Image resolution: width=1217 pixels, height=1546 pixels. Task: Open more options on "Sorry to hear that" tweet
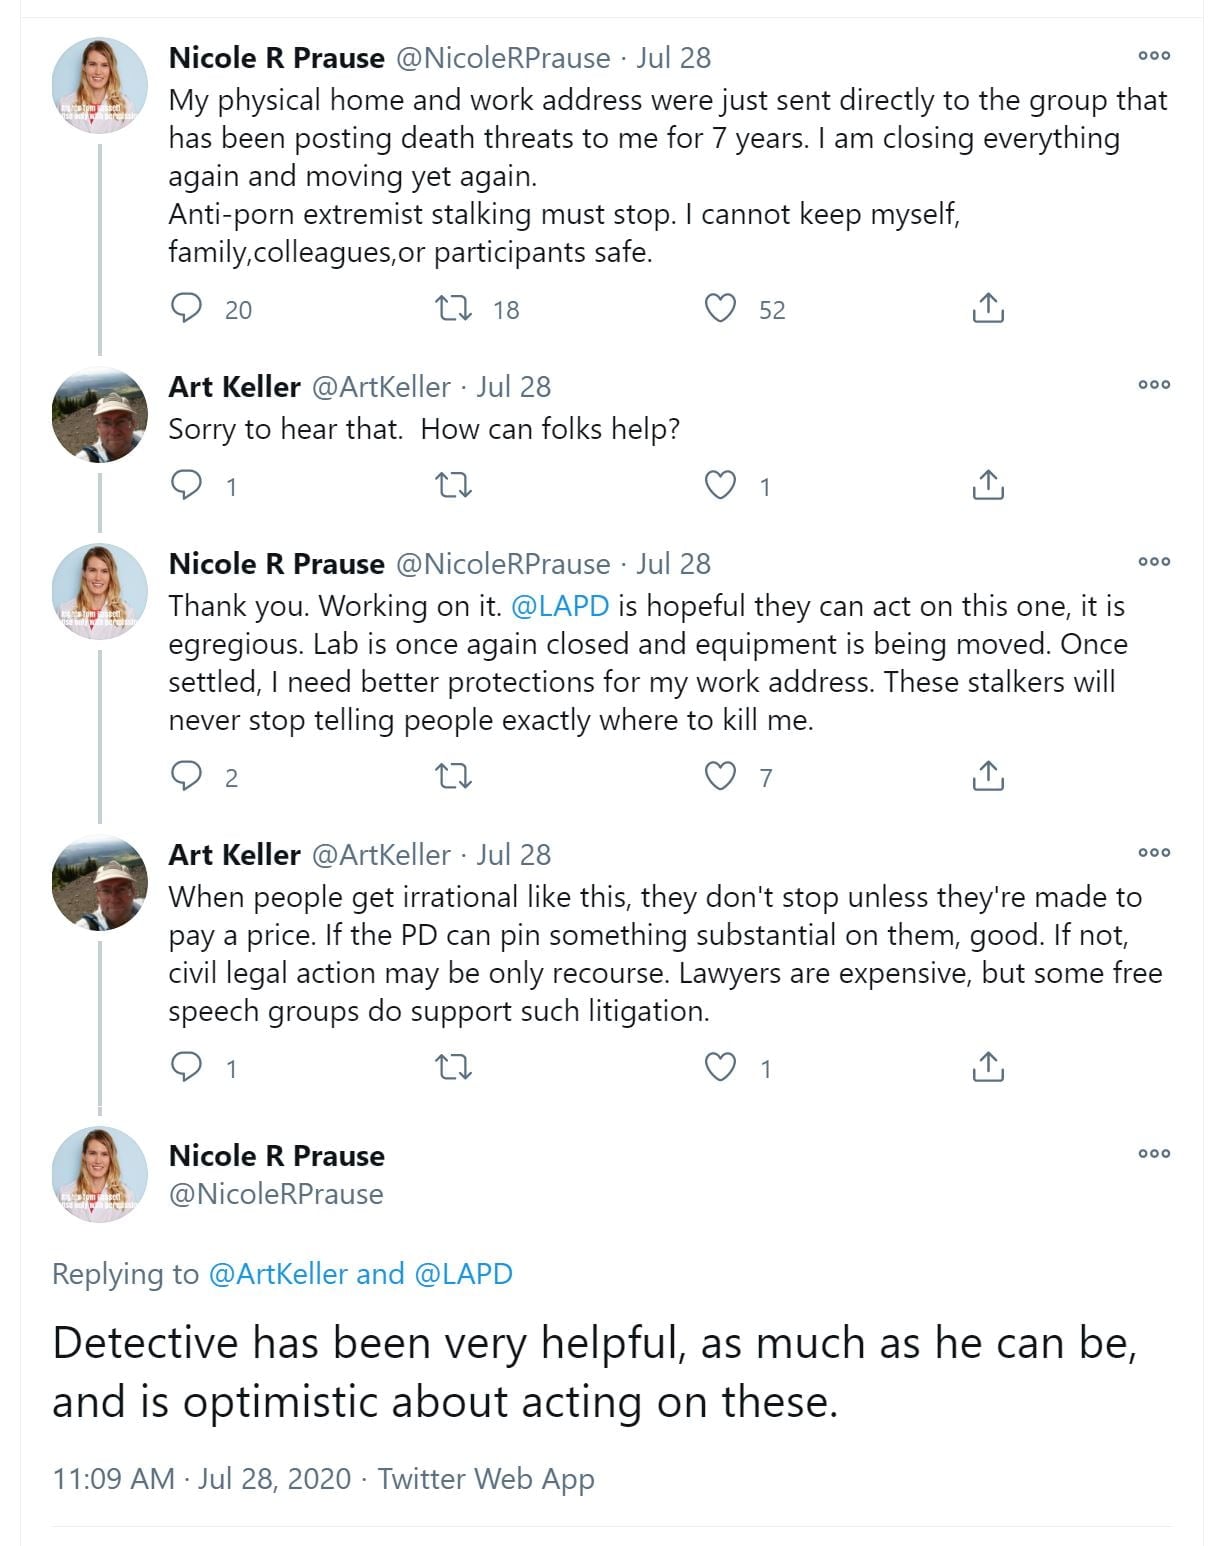tap(1154, 385)
